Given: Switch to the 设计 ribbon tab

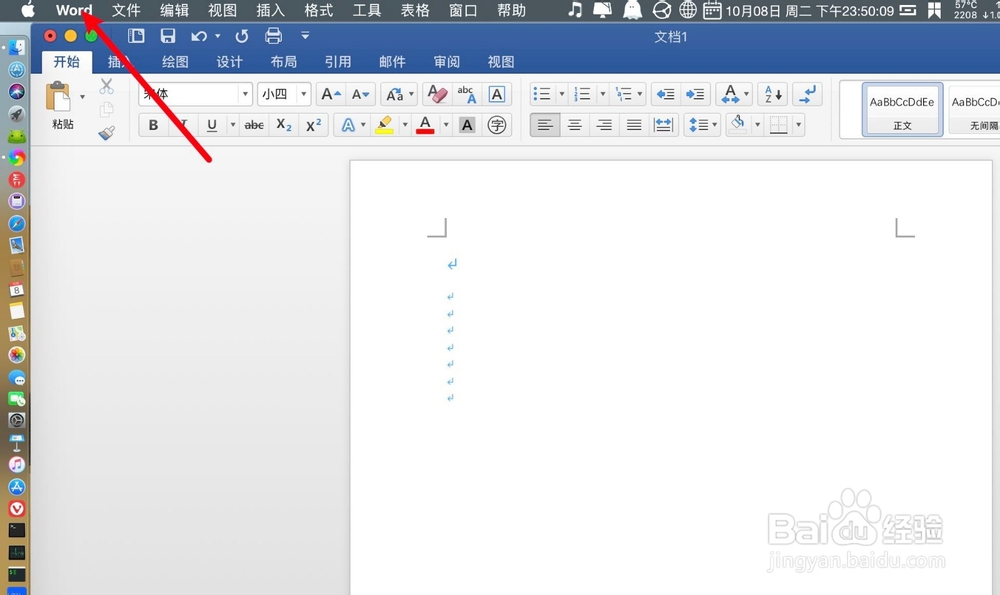Looking at the screenshot, I should click(x=230, y=62).
